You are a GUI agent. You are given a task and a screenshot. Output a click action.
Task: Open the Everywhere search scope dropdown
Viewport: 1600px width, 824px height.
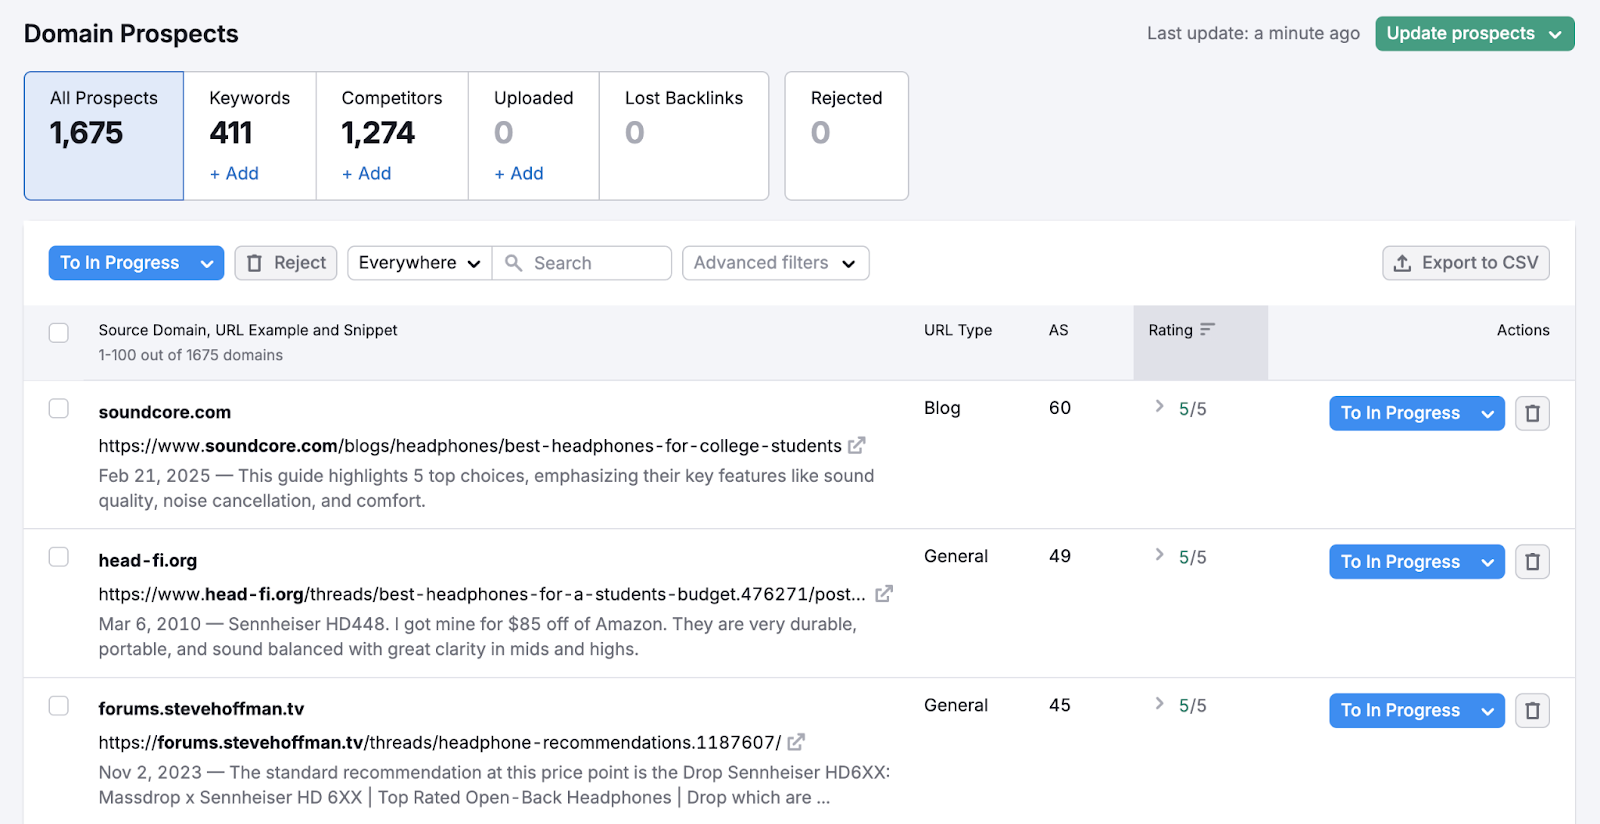click(x=419, y=263)
